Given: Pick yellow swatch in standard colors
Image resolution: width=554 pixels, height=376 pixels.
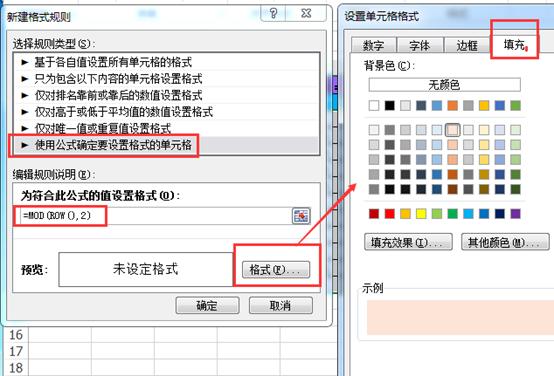Looking at the screenshot, I should pos(421,214).
